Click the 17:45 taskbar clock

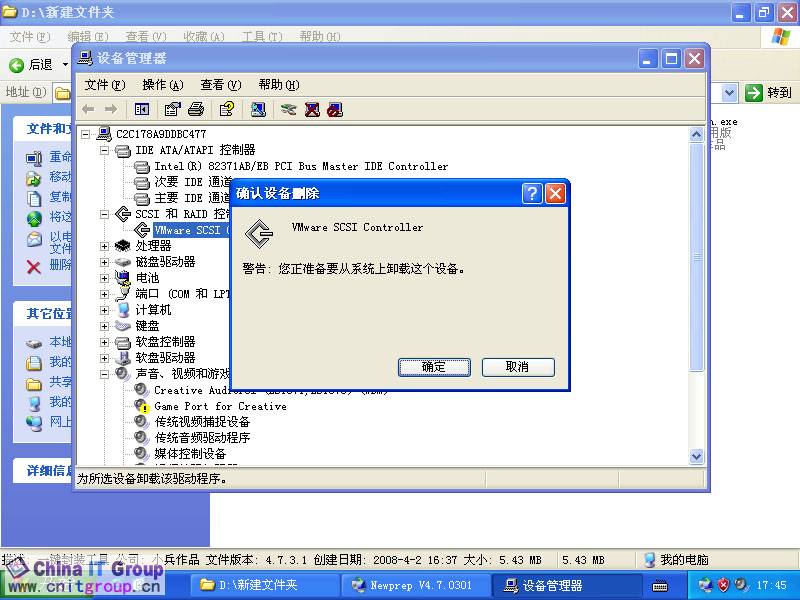pos(771,585)
